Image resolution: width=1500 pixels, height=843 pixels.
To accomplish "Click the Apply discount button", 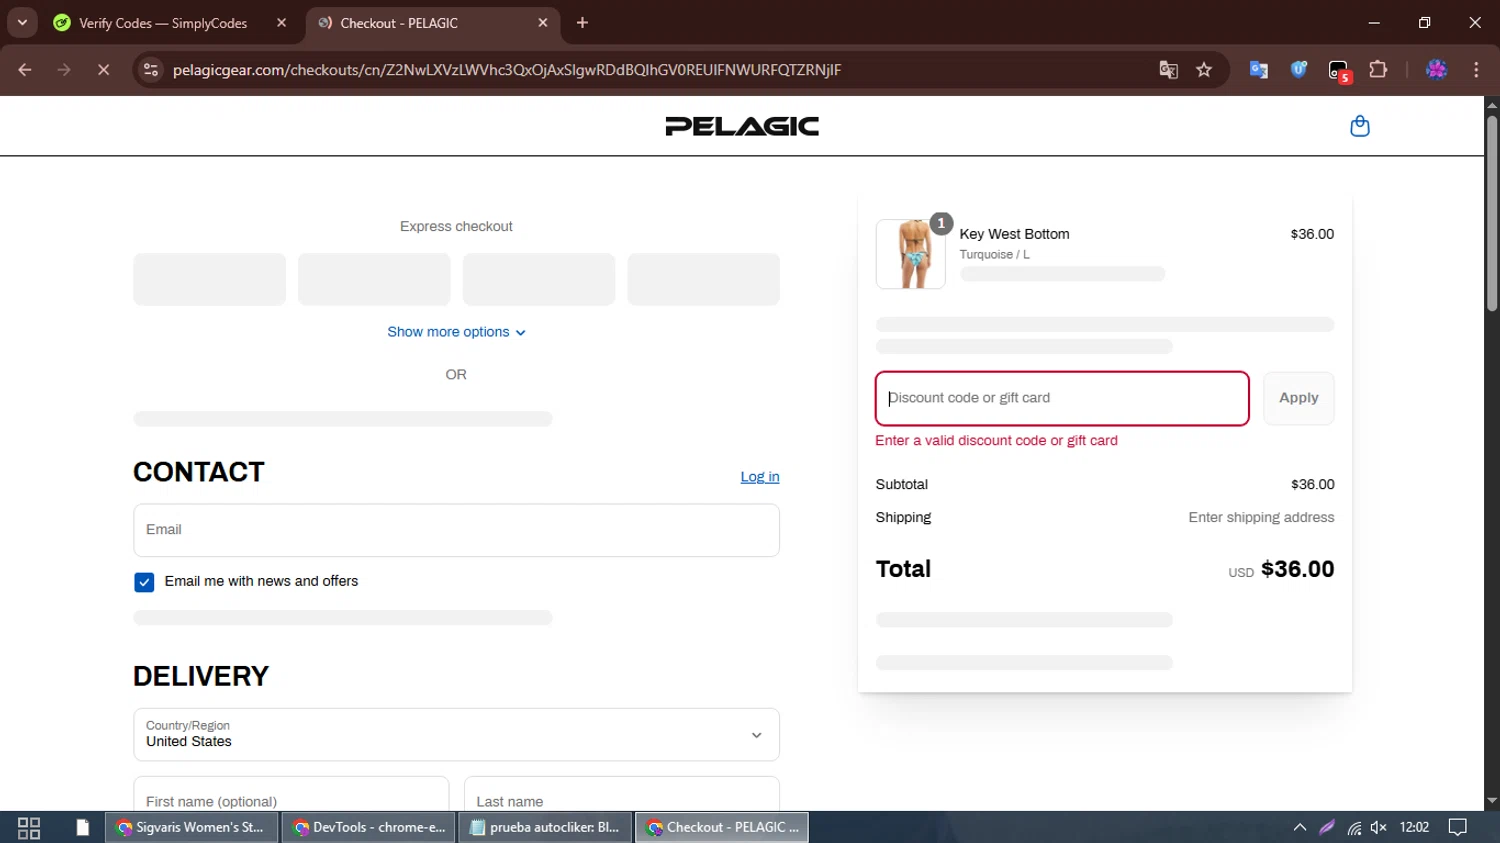I will [x=1298, y=398].
